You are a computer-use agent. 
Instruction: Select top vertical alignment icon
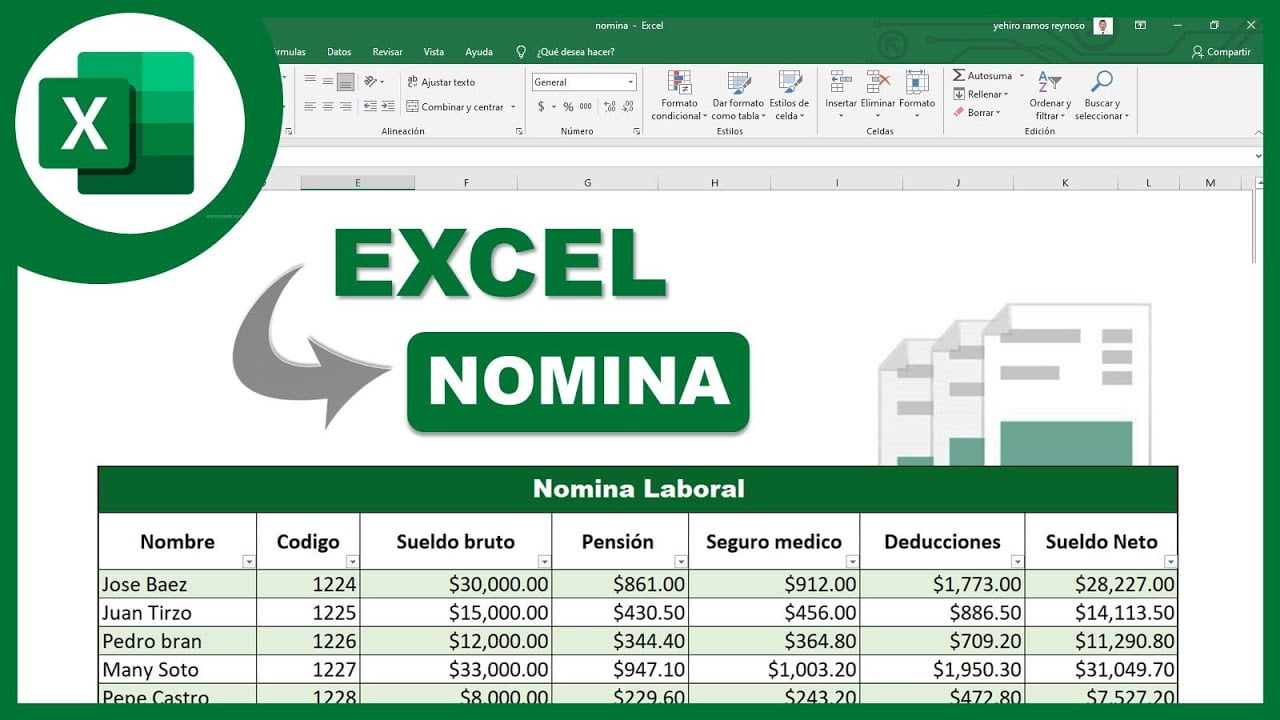(310, 81)
